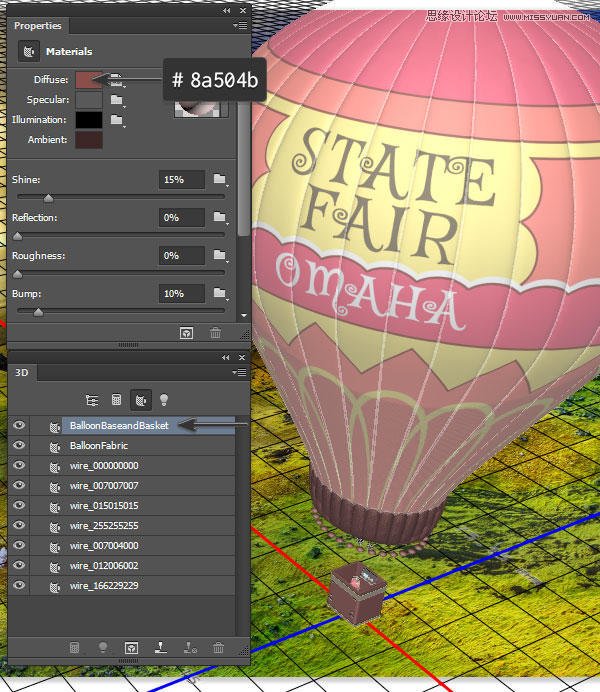Hide BalloonFabric material visibility eye
The height and width of the screenshot is (692, 600).
click(x=19, y=445)
